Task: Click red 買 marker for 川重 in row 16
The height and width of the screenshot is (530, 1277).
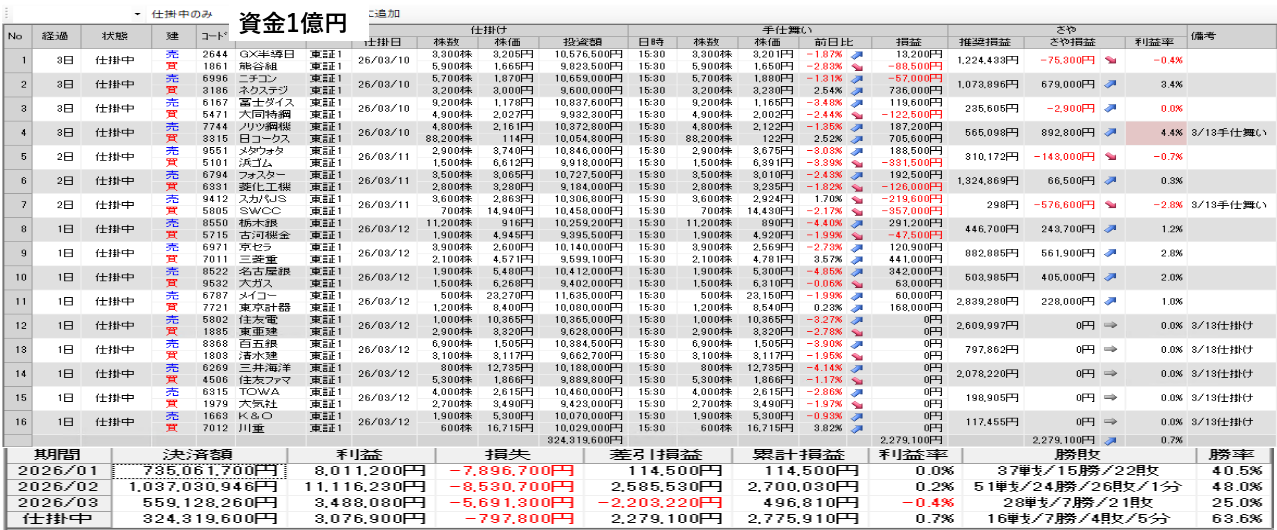Action: coord(171,427)
